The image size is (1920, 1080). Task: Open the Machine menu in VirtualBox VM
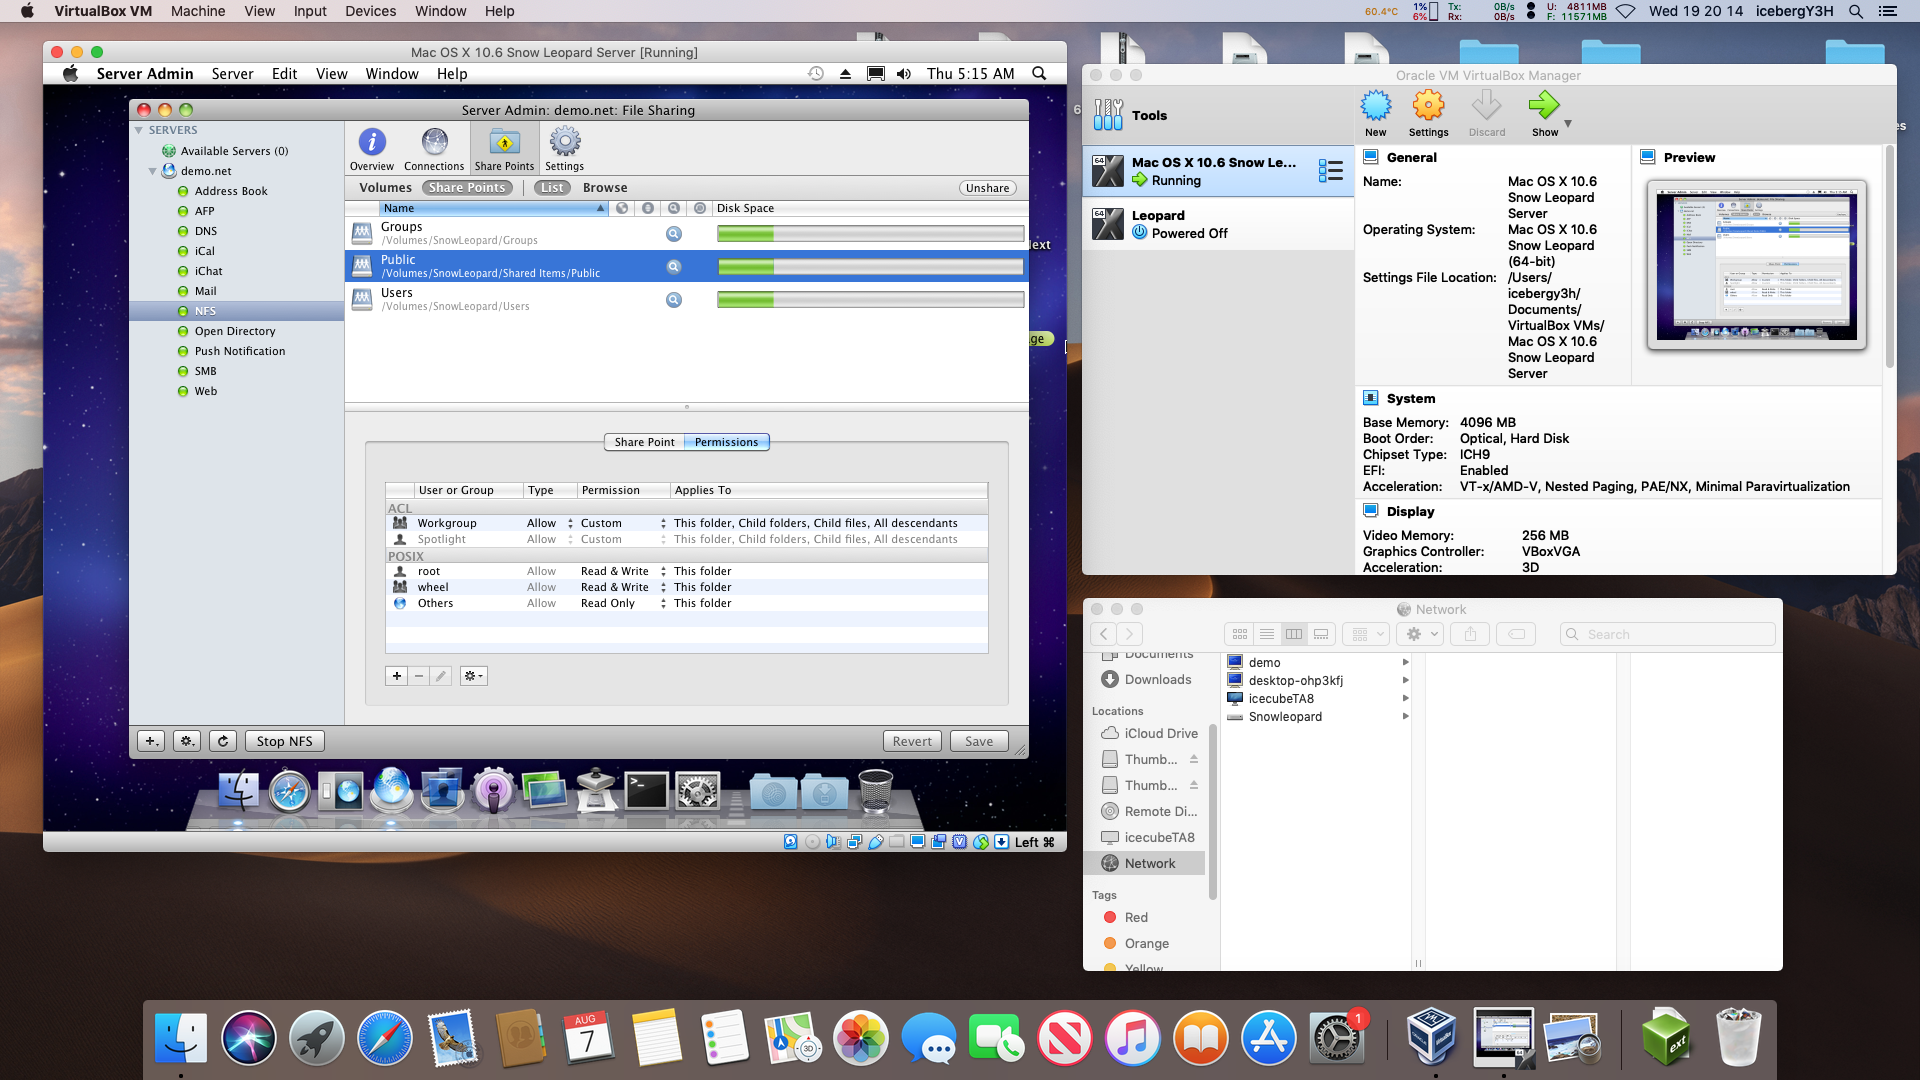click(x=197, y=11)
